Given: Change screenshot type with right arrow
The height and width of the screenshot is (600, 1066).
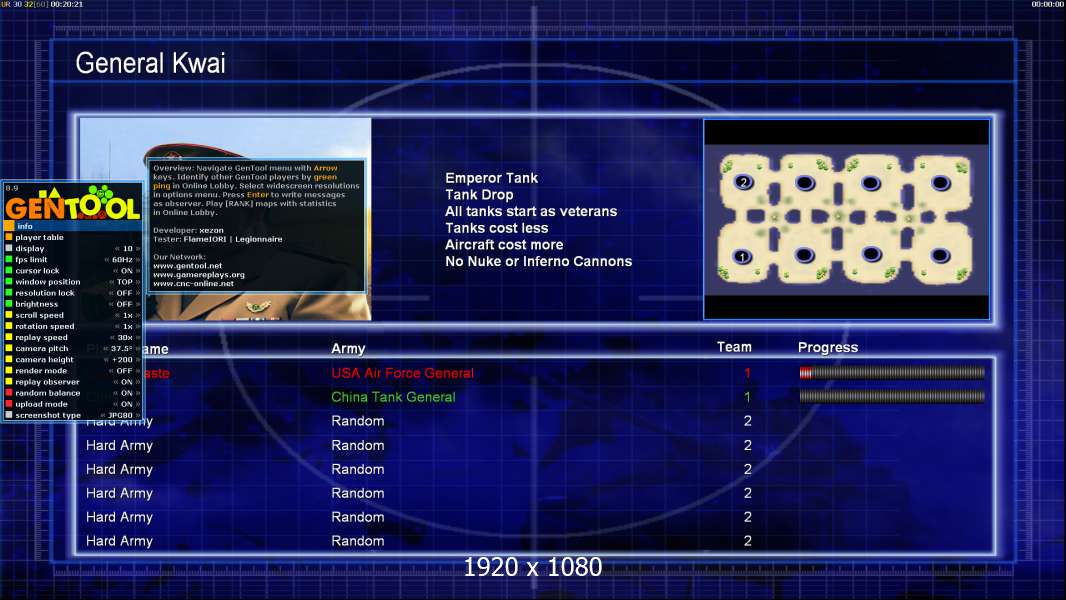Looking at the screenshot, I should (138, 415).
